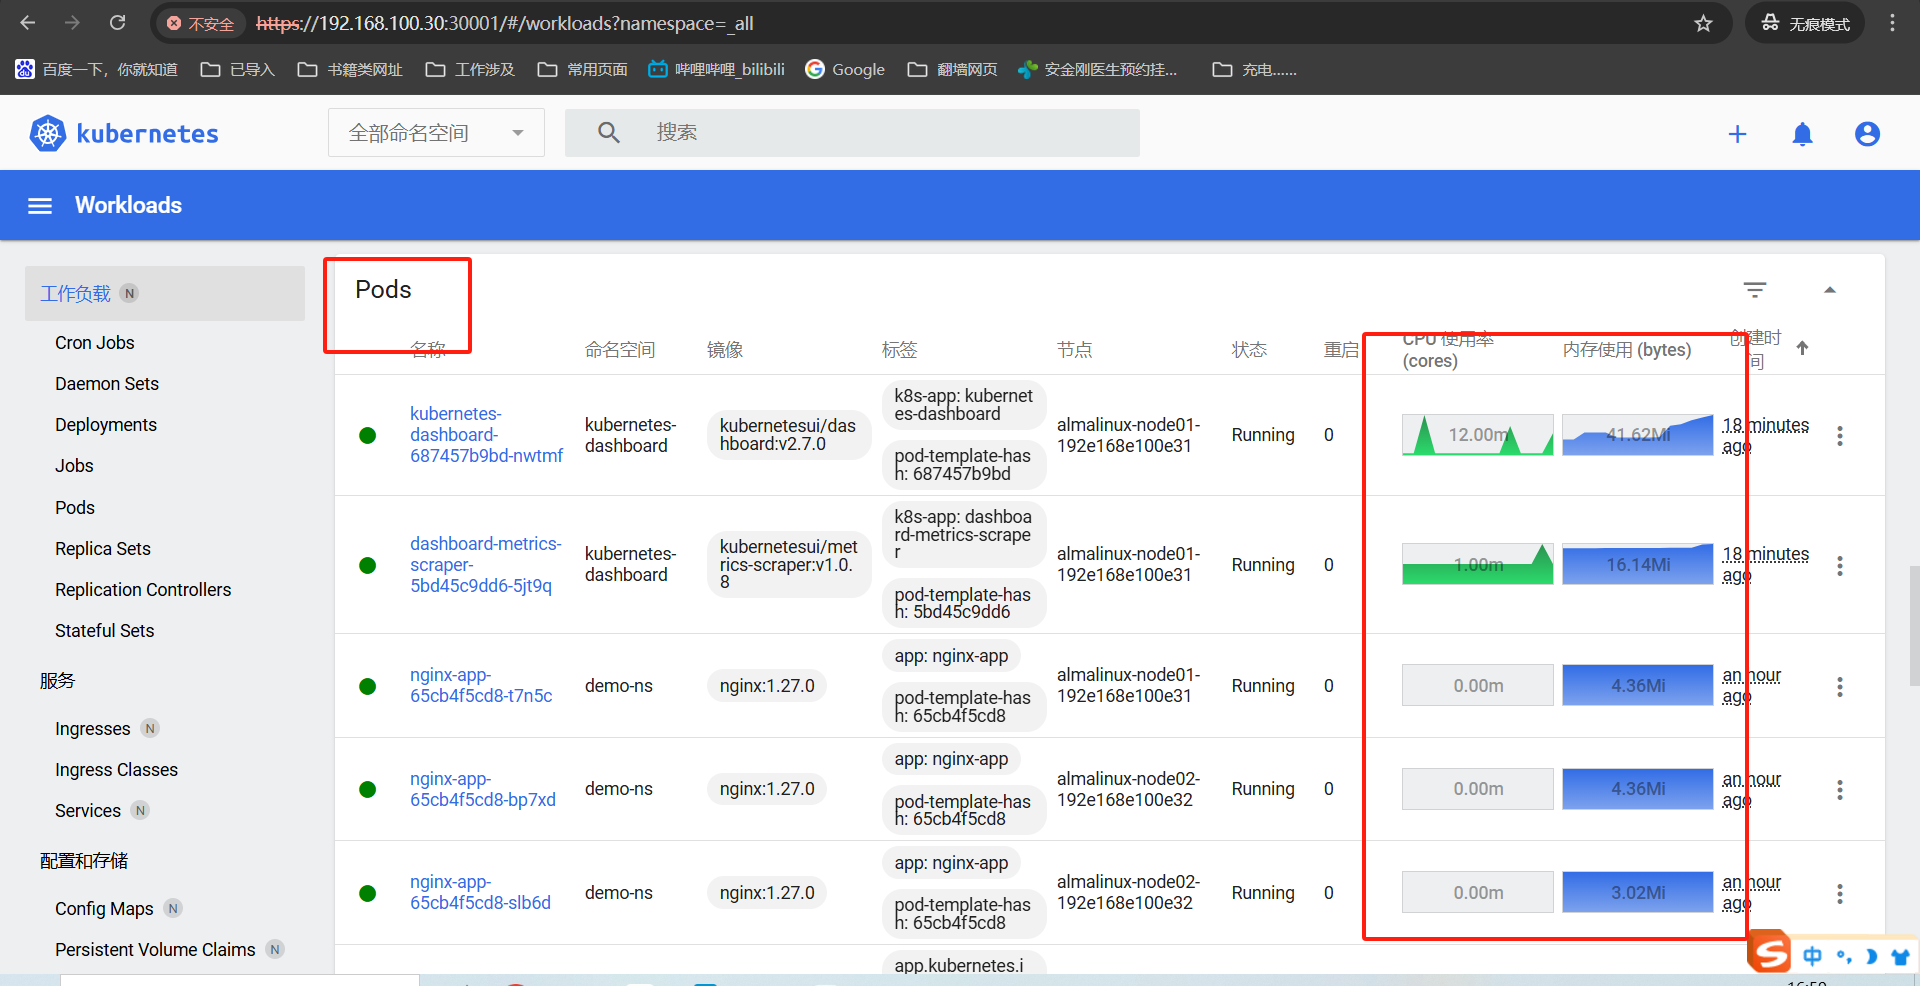Open kubernetes-dashboard-687457b9bd-nwtmf pod link
The height and width of the screenshot is (986, 1920).
tap(486, 435)
